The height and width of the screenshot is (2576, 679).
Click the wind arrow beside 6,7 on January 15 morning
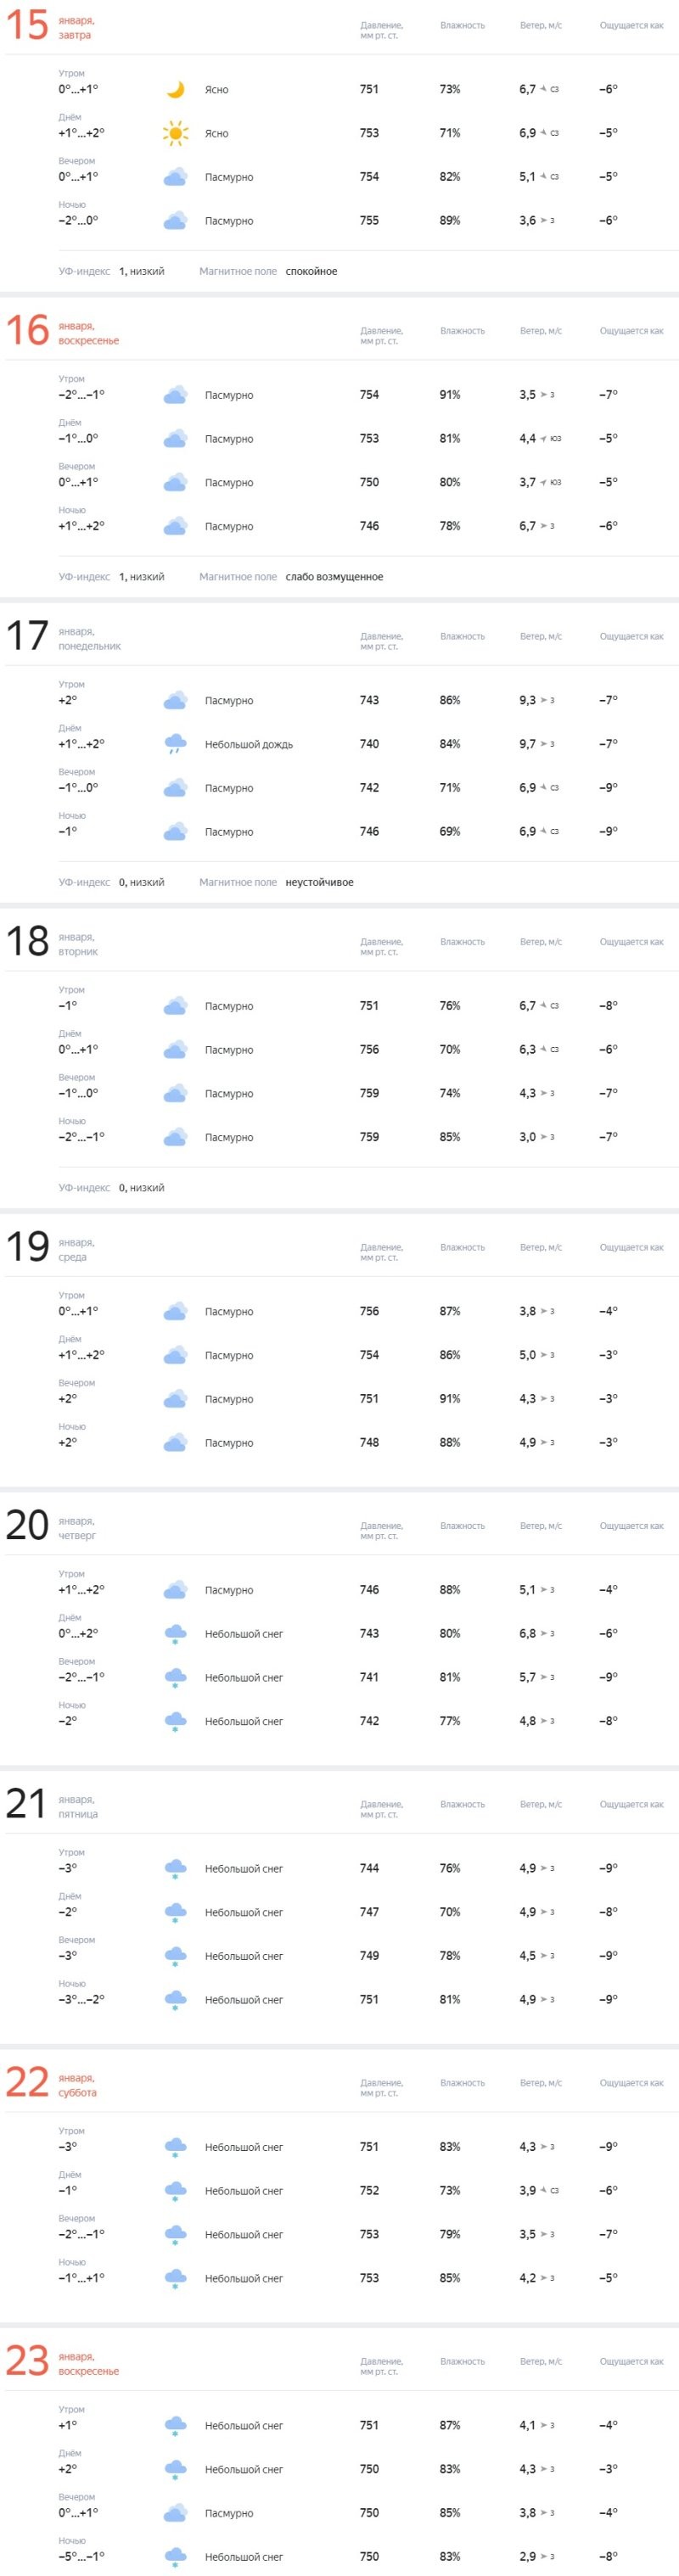coord(543,90)
